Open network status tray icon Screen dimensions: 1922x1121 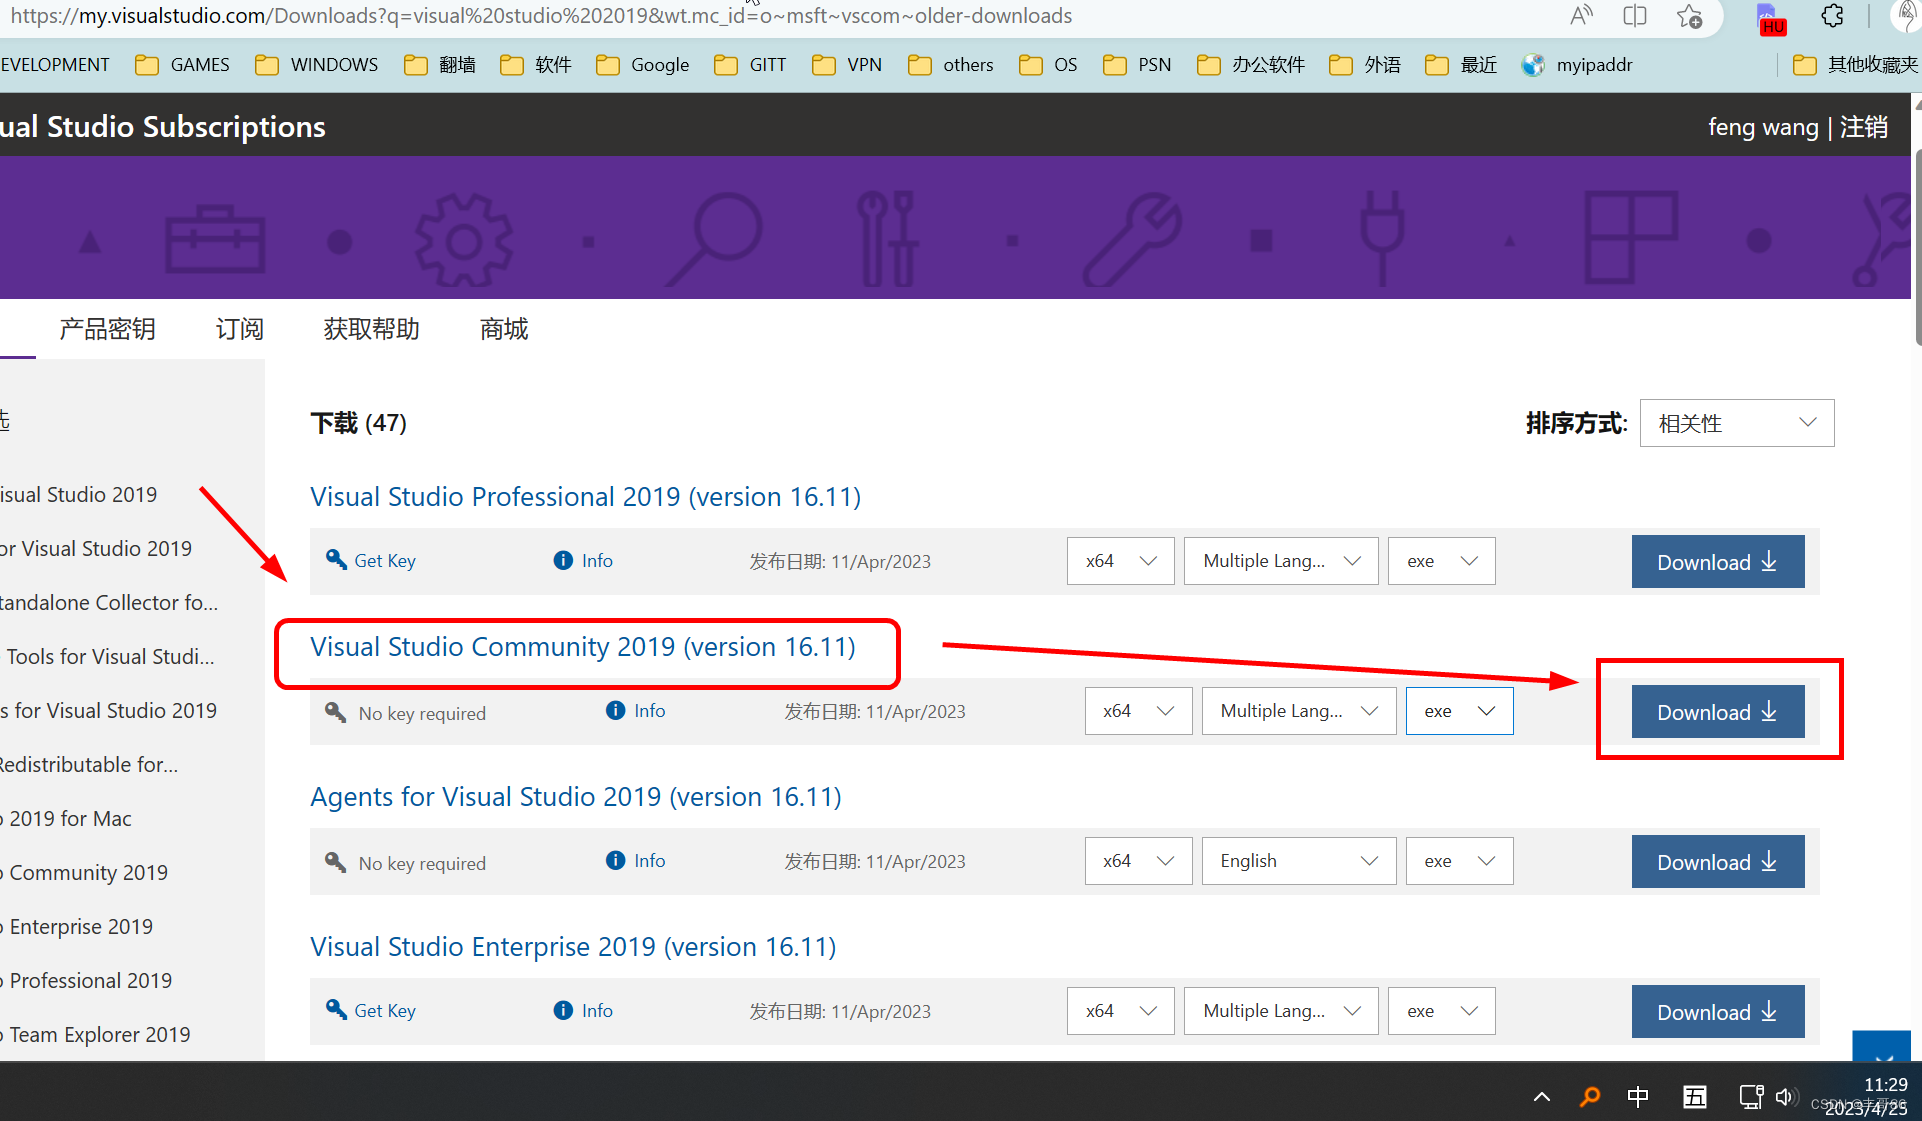[1751, 1097]
